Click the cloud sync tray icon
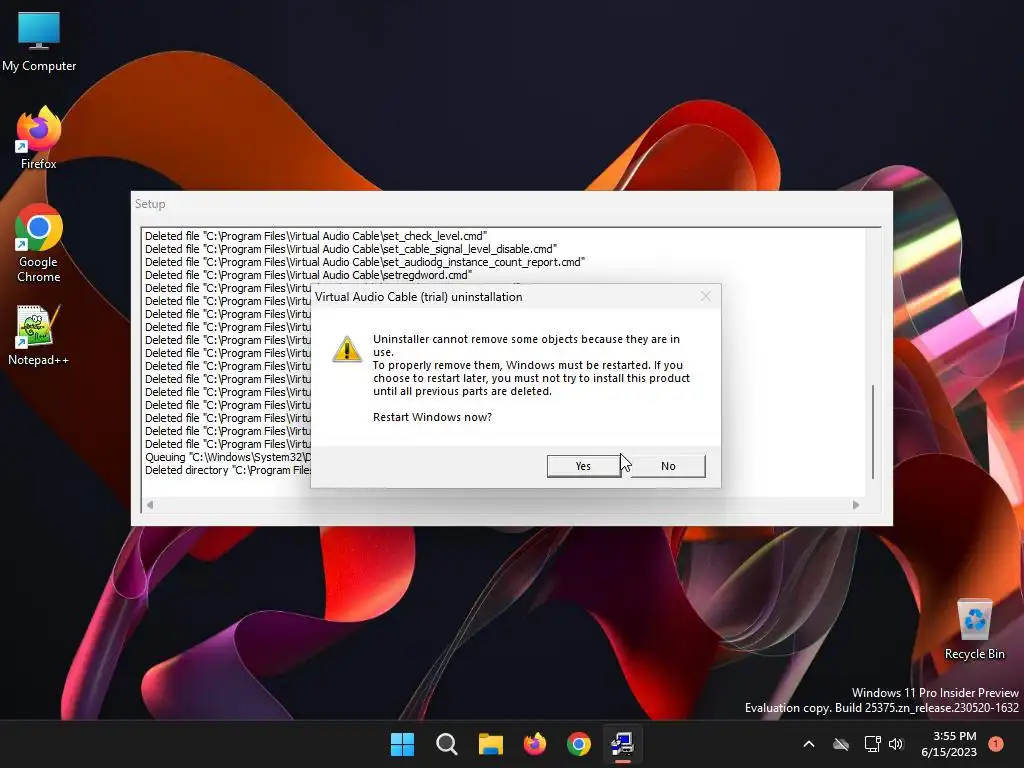1024x768 pixels. tap(841, 744)
